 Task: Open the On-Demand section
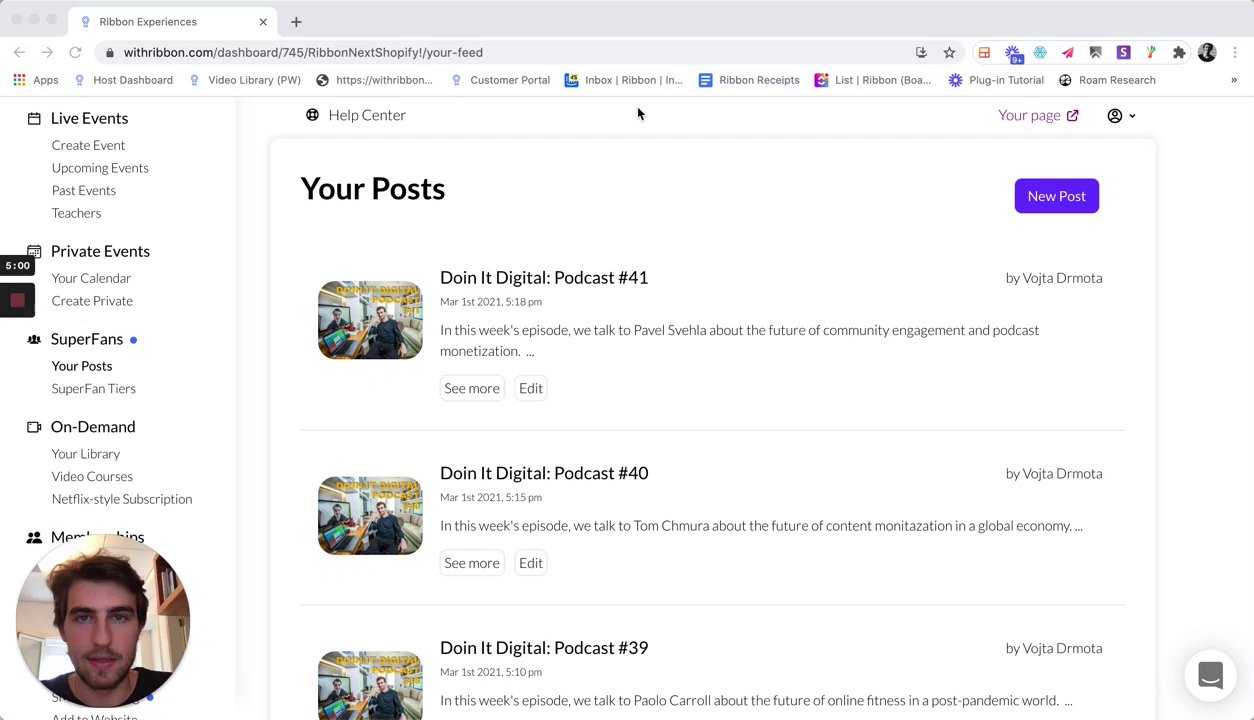93,427
